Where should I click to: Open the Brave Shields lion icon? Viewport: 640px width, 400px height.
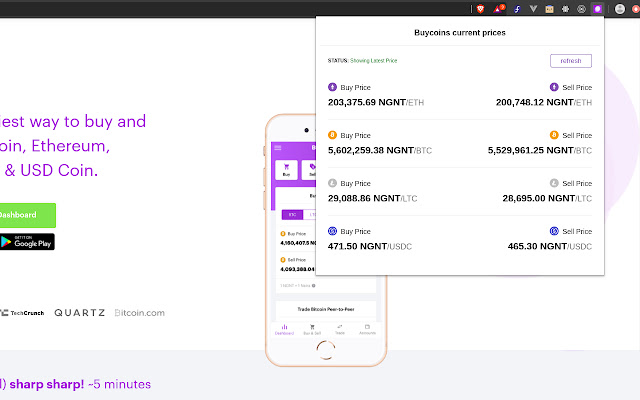[x=480, y=9]
